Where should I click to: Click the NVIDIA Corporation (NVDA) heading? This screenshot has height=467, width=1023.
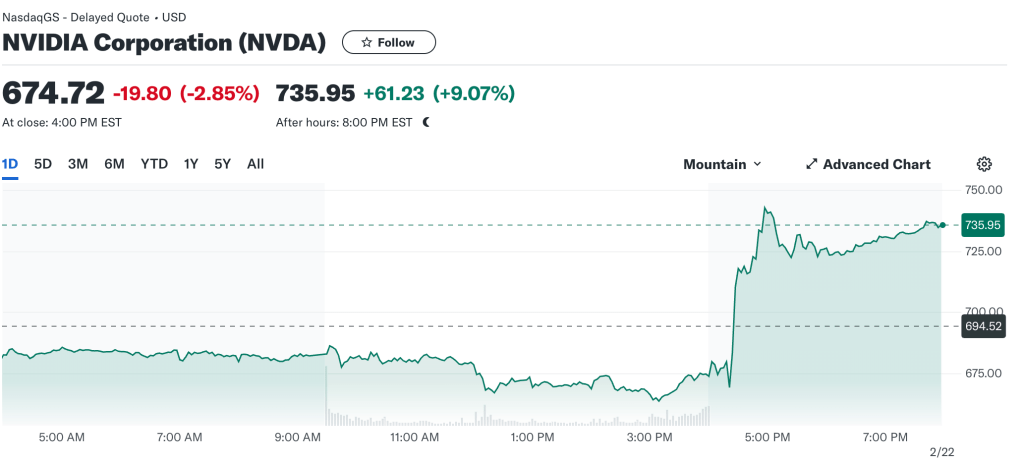coord(164,42)
